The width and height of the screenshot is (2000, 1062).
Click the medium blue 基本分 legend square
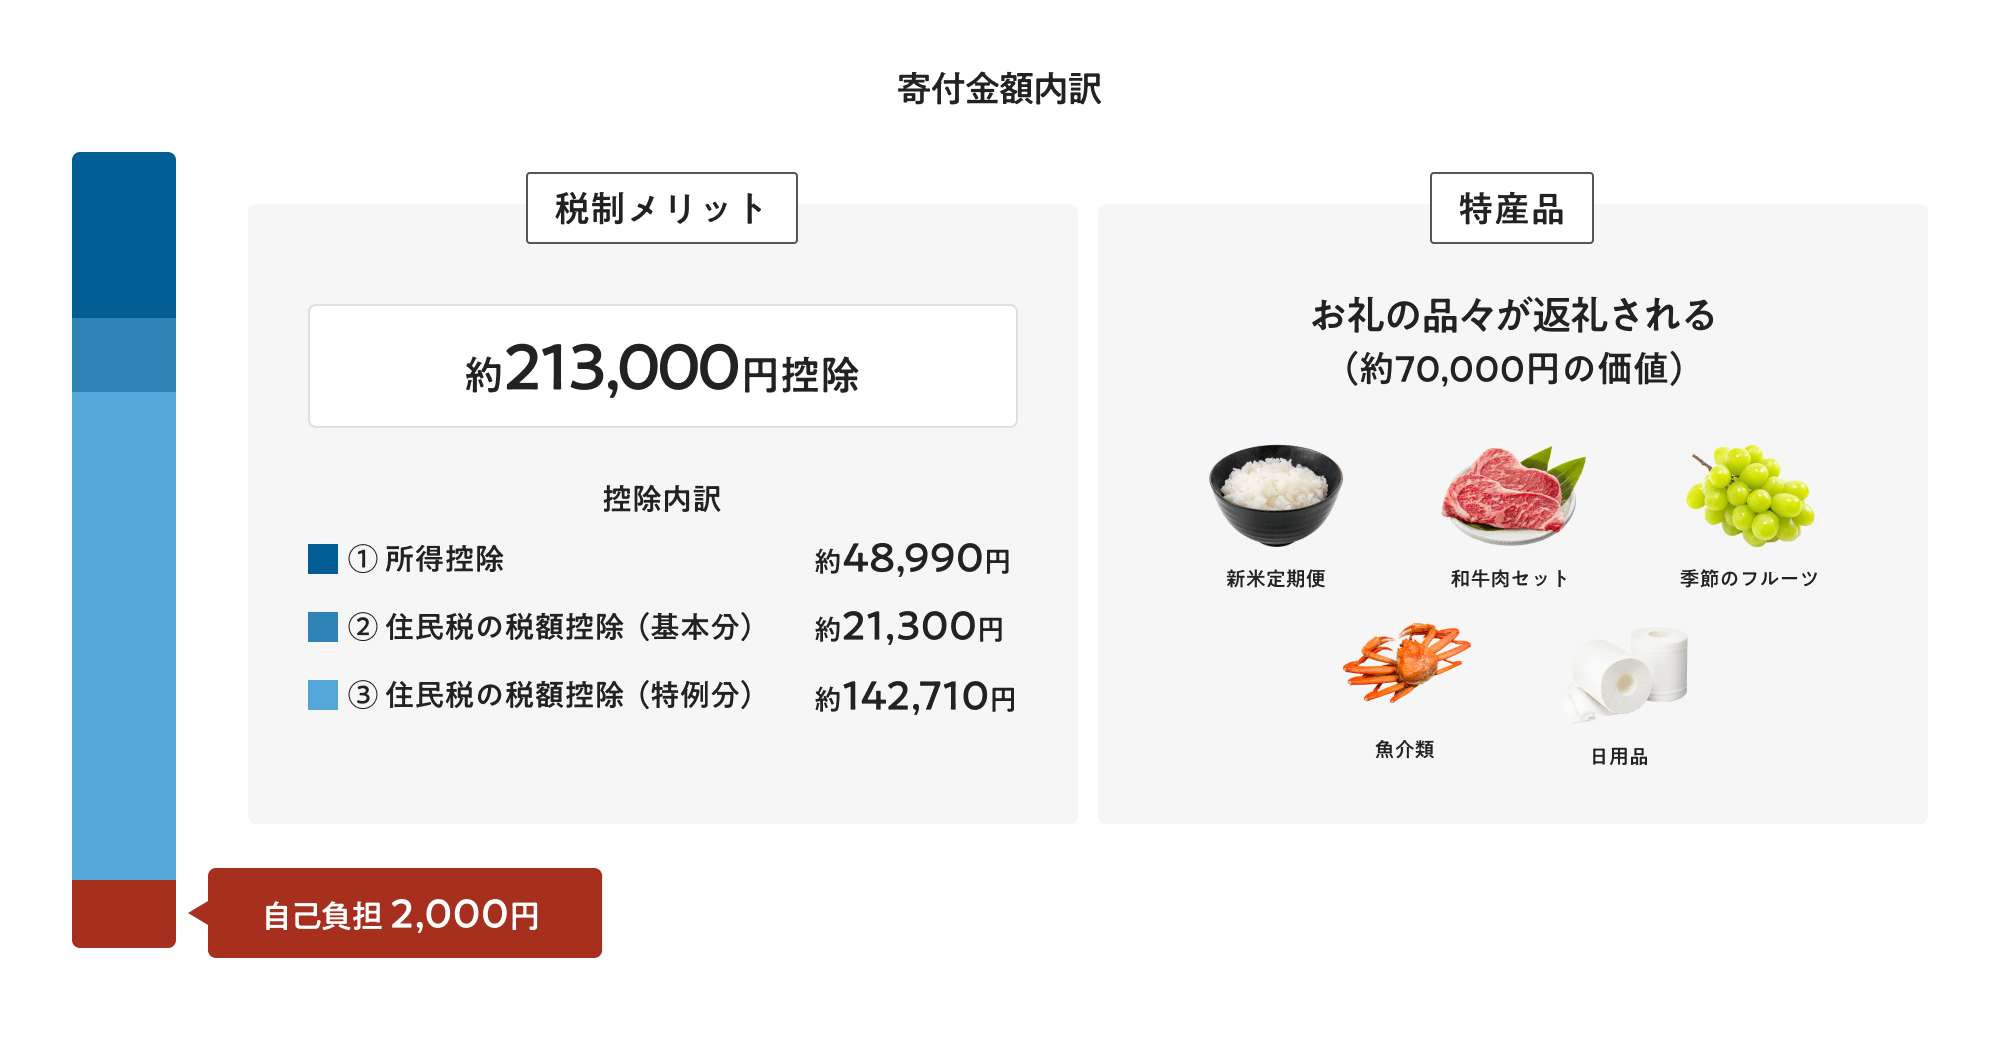coord(323,627)
